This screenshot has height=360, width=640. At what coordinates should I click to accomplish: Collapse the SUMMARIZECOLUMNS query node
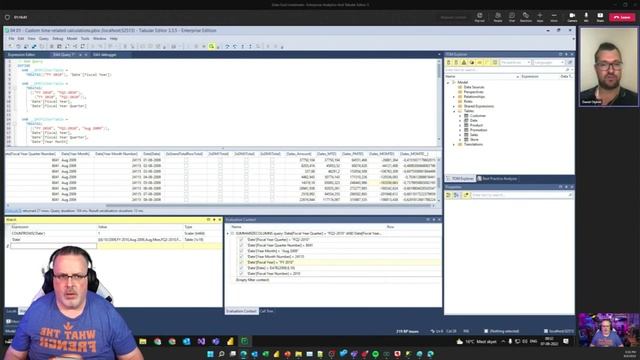coord(228,233)
